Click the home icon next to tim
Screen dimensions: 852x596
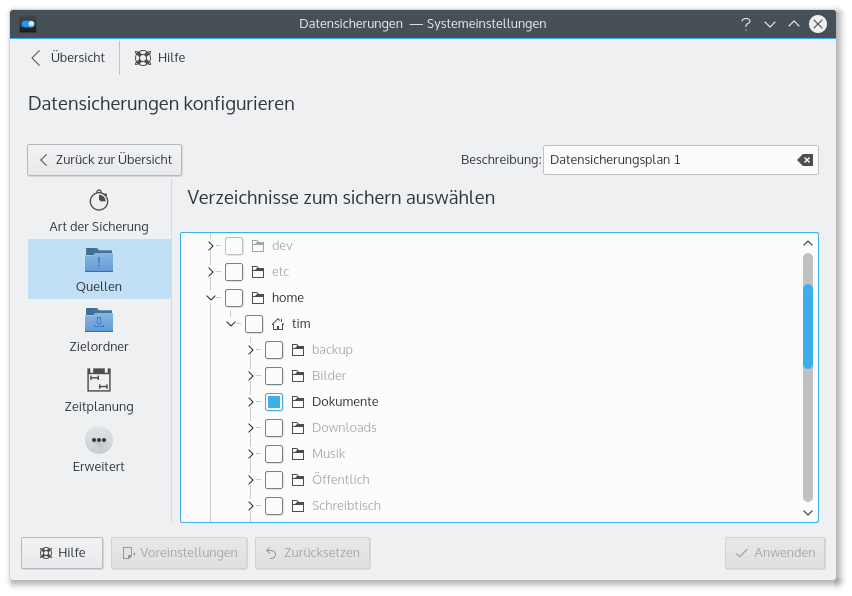point(278,324)
